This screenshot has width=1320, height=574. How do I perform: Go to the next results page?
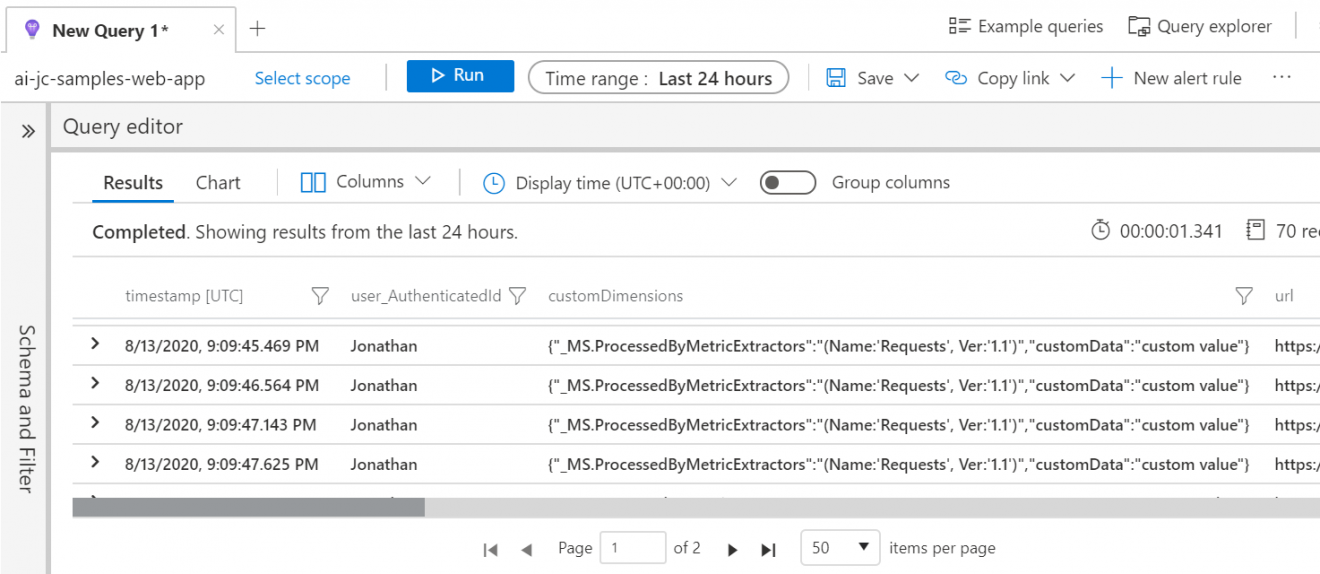click(x=733, y=549)
